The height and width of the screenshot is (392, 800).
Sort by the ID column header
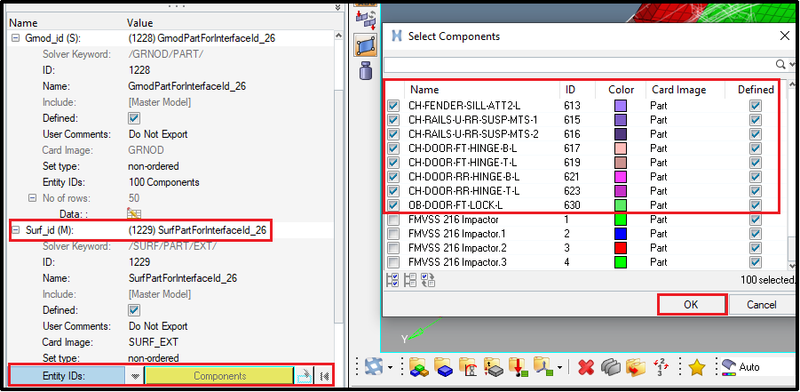(x=570, y=89)
